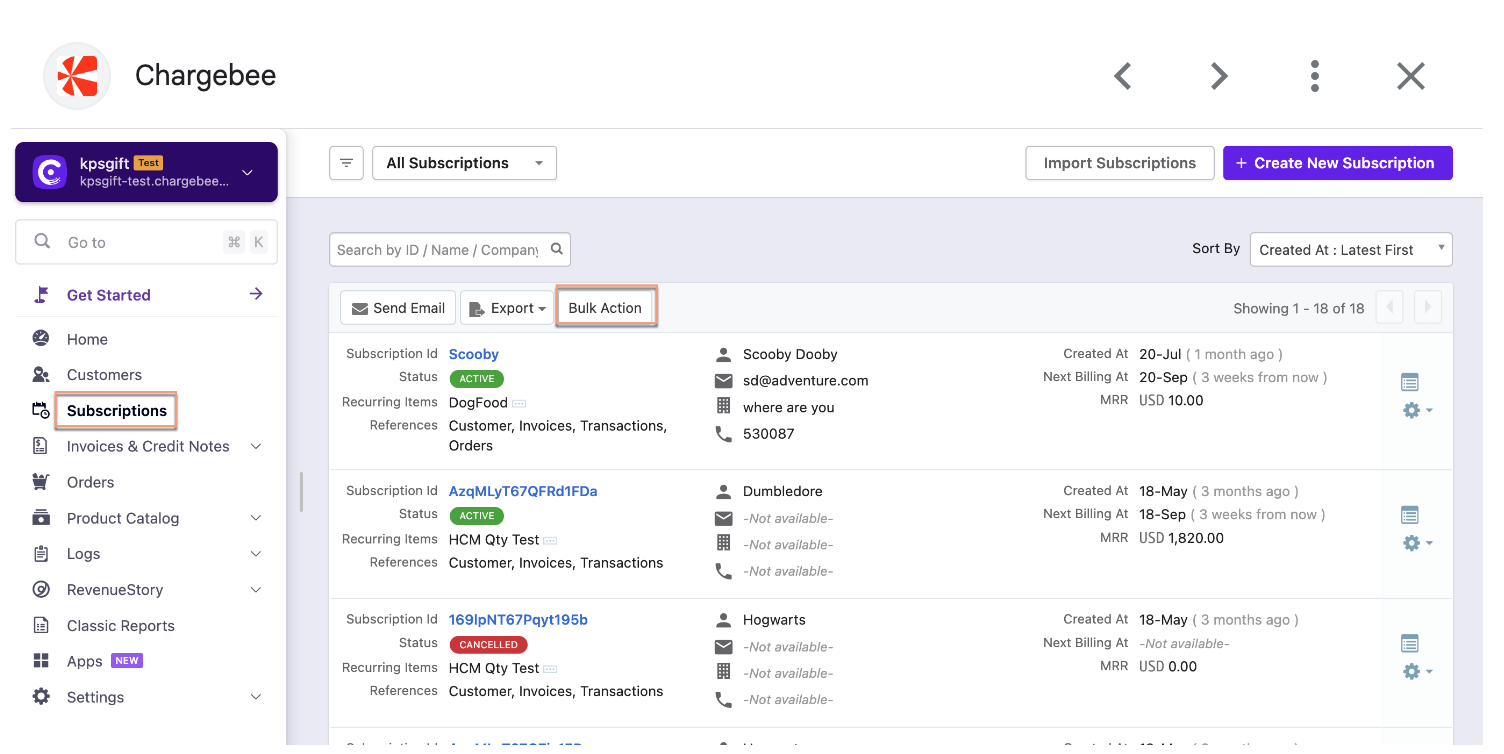The image size is (1504, 754).
Task: Expand the RevenueStory menu chevron
Action: pyautogui.click(x=256, y=590)
